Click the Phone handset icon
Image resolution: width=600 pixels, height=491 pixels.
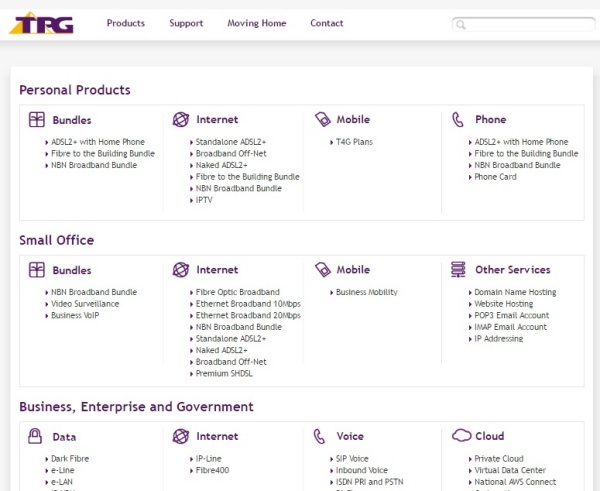[x=458, y=119]
